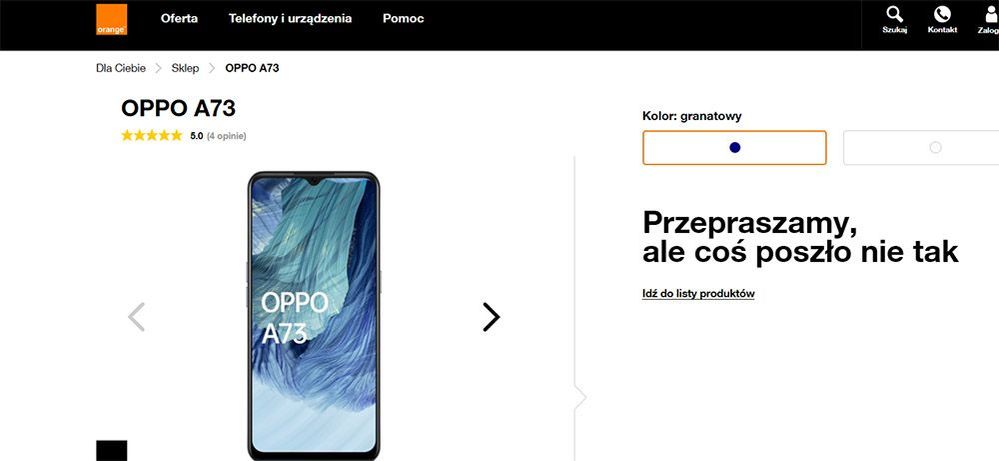Click the Orange logo
Viewport: 999px width, 461px height.
[x=111, y=20]
